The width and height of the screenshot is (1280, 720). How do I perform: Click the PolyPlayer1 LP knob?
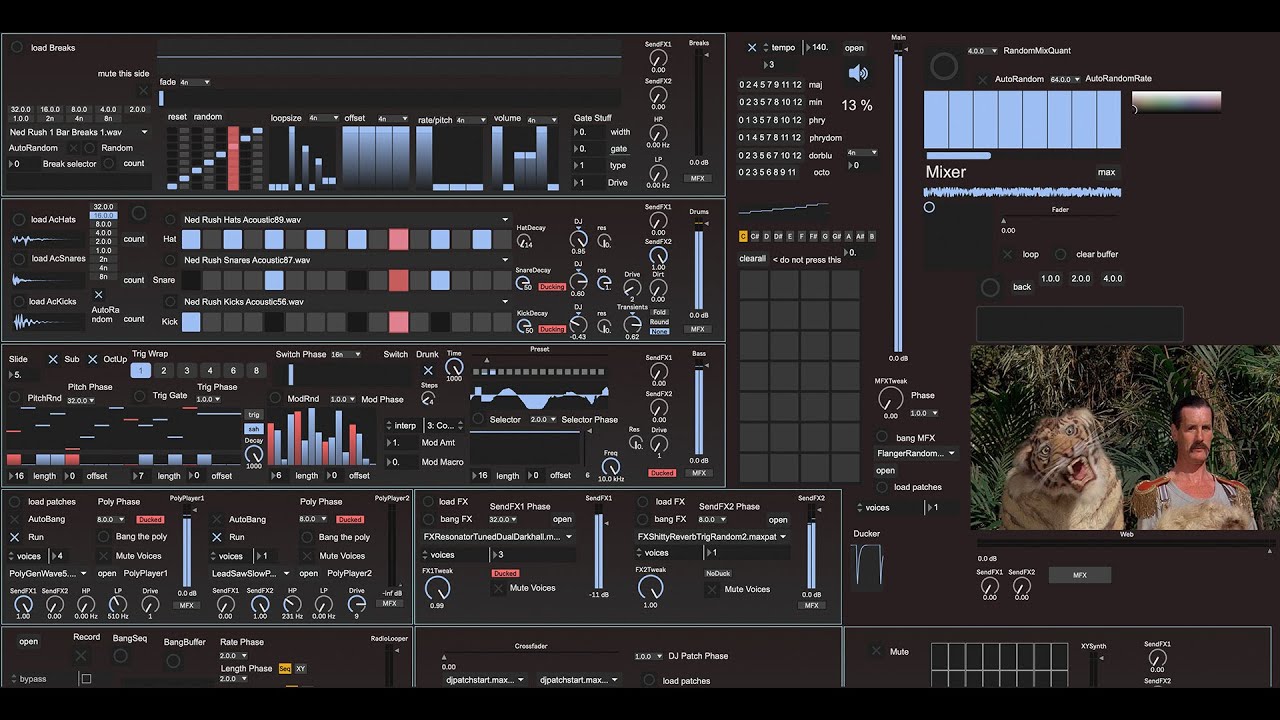click(x=118, y=603)
